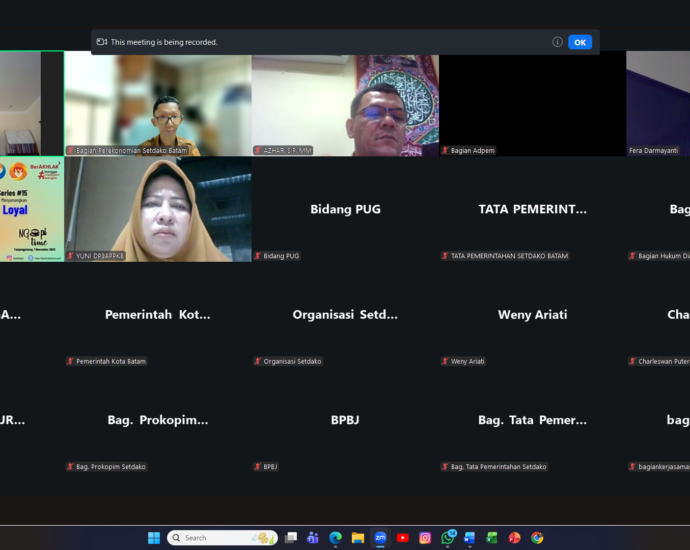Image resolution: width=690 pixels, height=550 pixels.
Task: Launch Microsoft Edge from taskbar
Action: click(335, 538)
